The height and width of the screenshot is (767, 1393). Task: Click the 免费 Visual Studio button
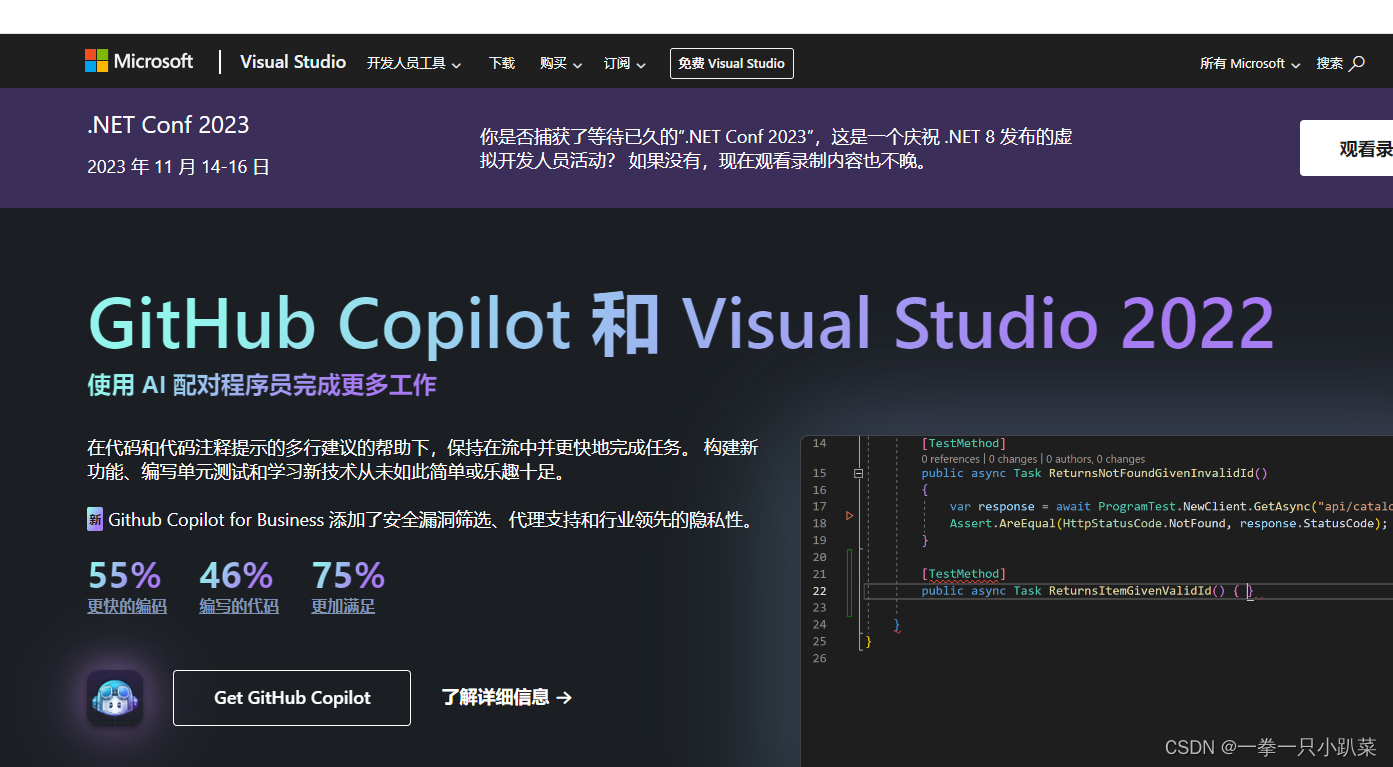pos(732,63)
